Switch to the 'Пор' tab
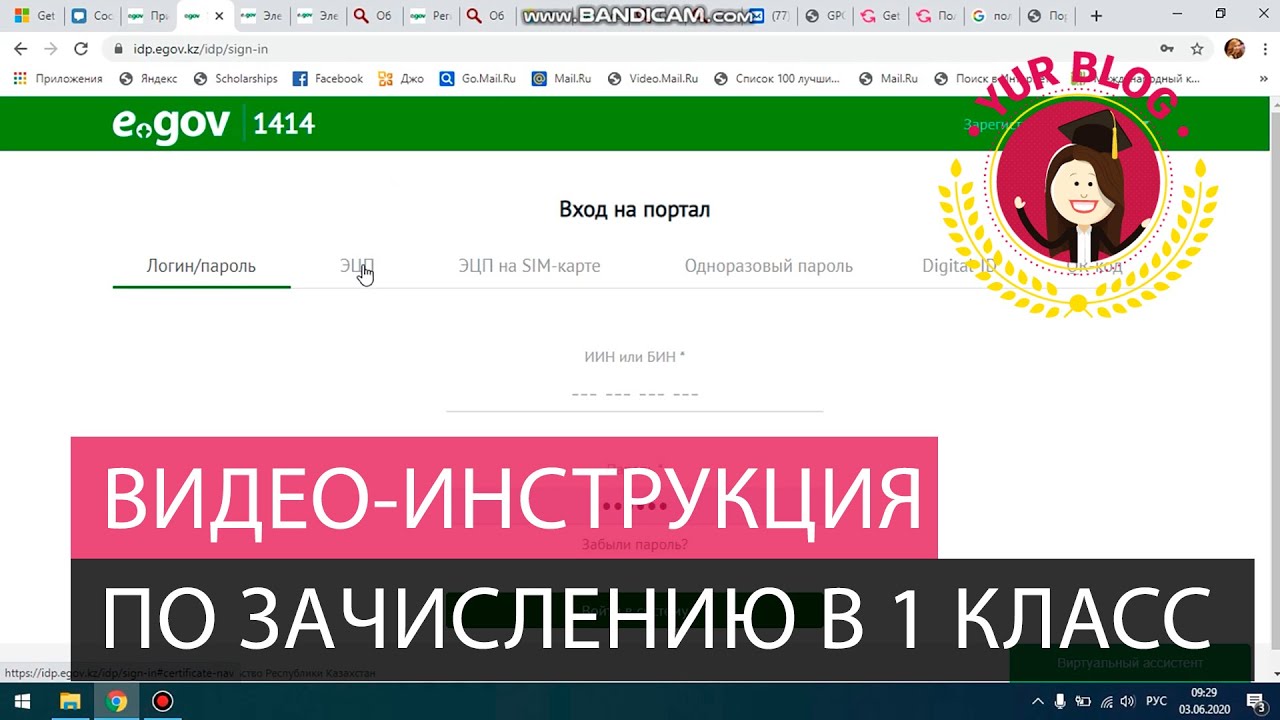Viewport: 1280px width, 720px height. tap(1048, 16)
